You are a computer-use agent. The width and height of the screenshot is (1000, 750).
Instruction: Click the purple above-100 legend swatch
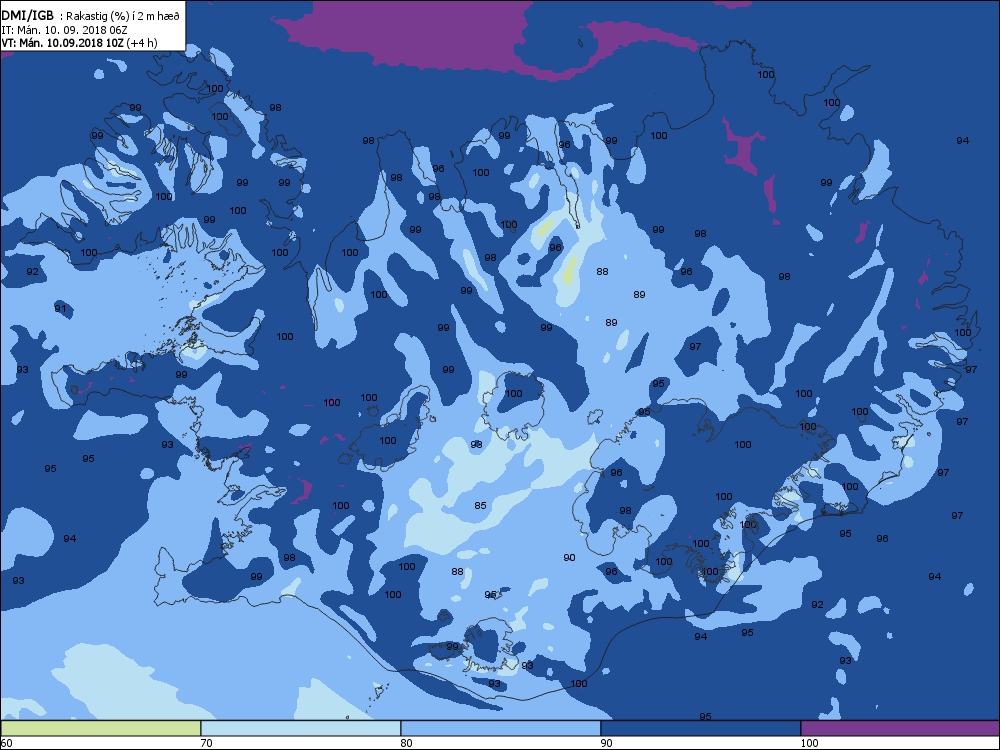coord(900,728)
